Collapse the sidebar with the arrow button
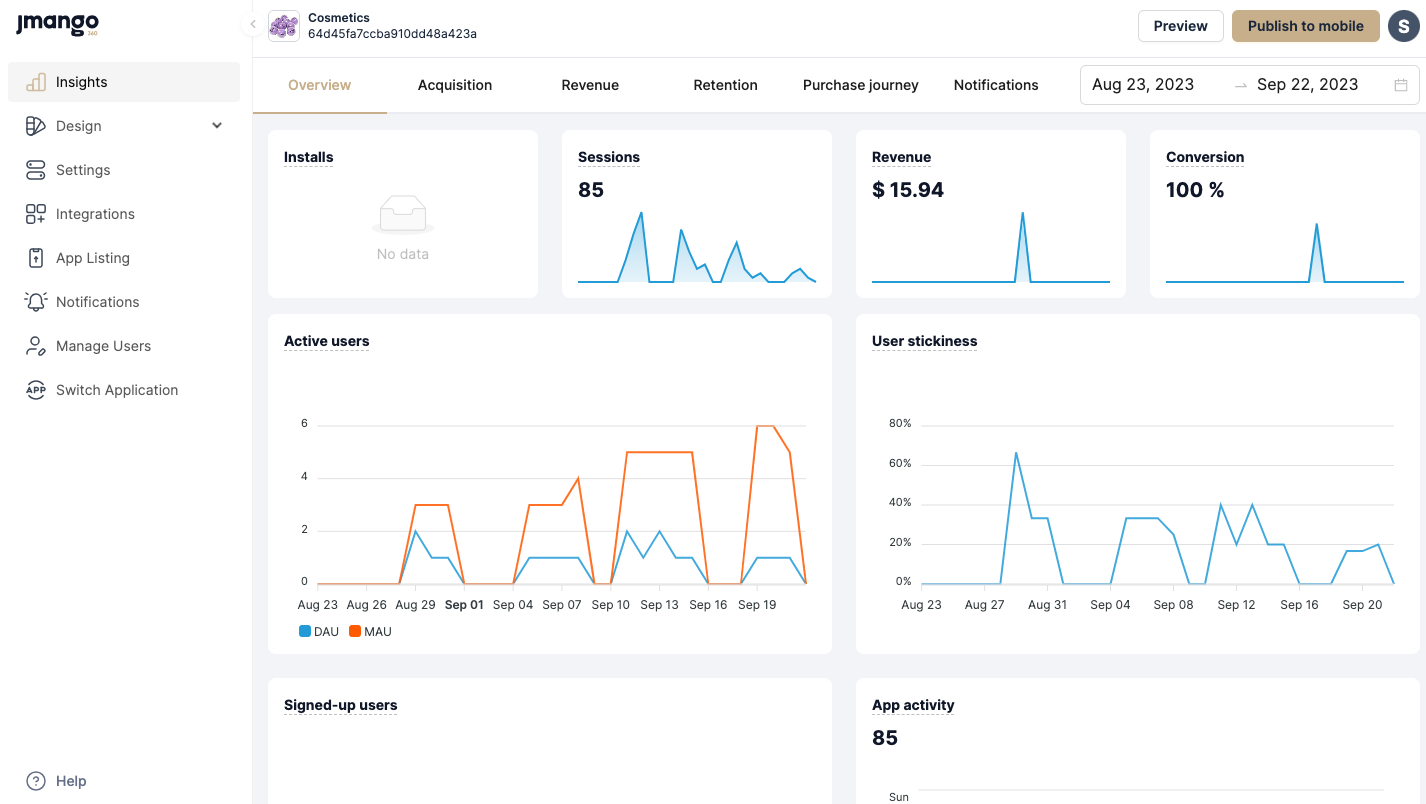Image resolution: width=1426 pixels, height=804 pixels. pos(253,25)
